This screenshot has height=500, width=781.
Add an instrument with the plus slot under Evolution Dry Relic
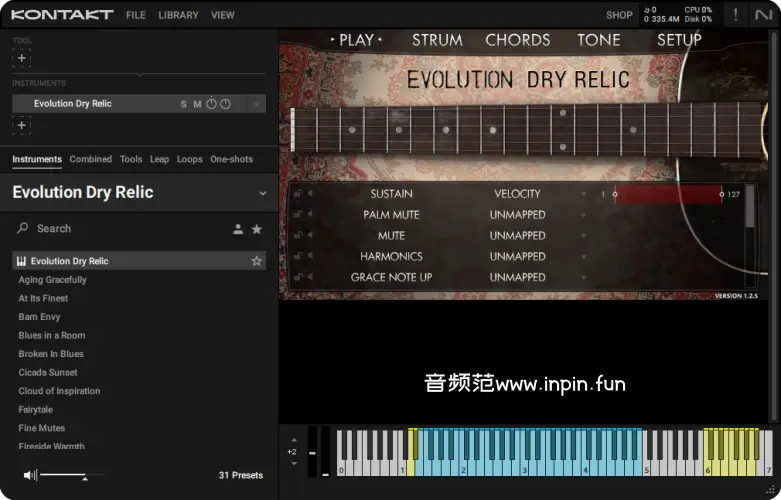[21, 125]
